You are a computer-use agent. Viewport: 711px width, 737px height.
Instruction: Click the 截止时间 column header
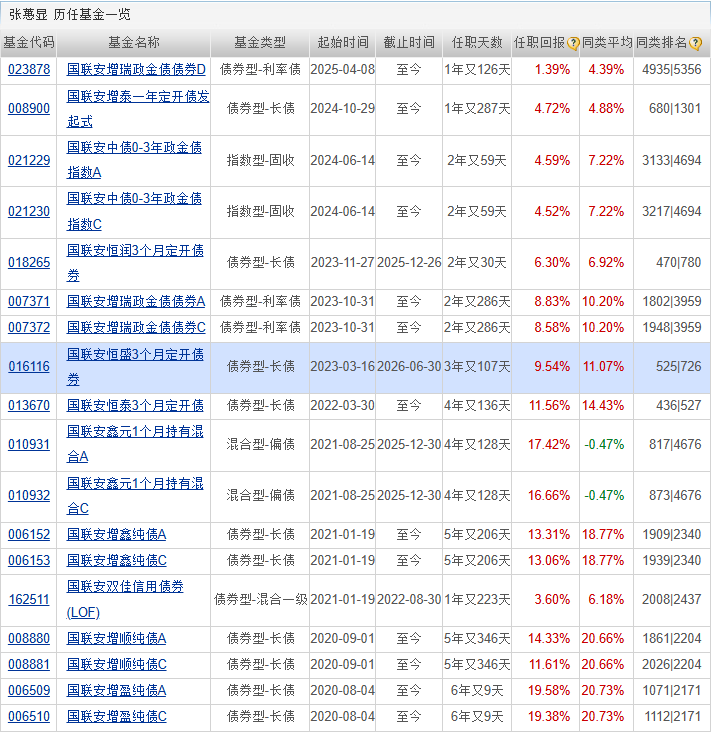pyautogui.click(x=409, y=43)
